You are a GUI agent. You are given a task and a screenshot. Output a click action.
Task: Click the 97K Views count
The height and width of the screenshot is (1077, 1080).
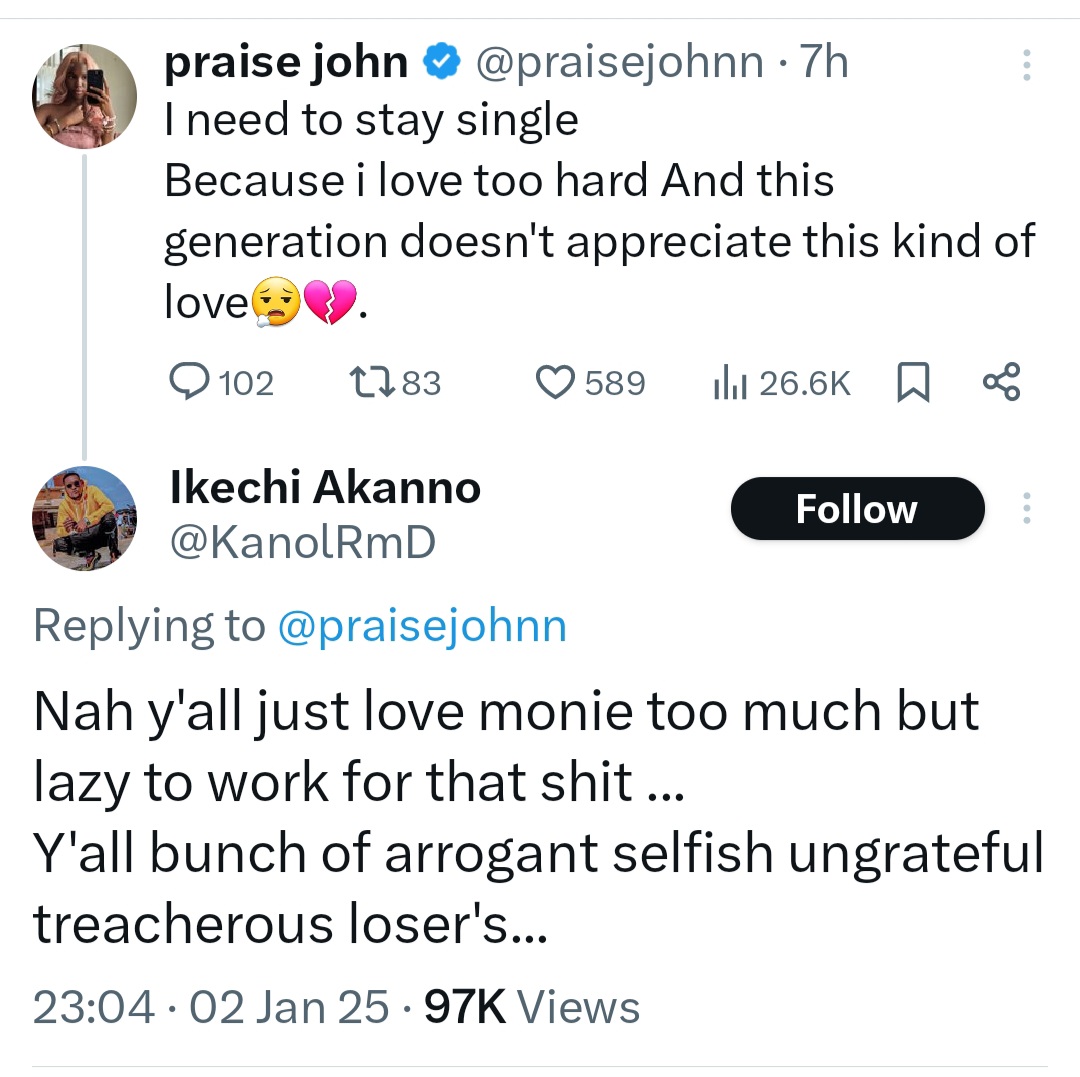(532, 1006)
